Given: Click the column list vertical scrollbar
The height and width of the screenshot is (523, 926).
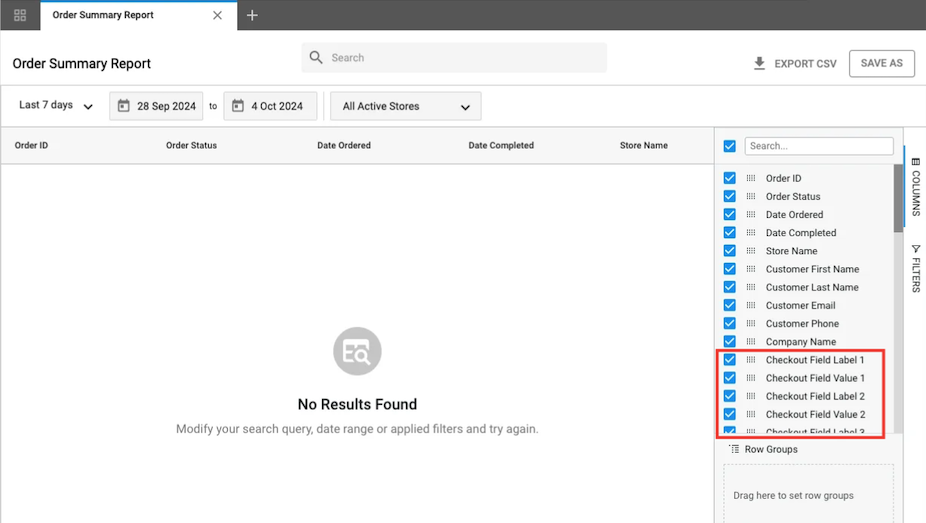Looking at the screenshot, I should coord(898,200).
